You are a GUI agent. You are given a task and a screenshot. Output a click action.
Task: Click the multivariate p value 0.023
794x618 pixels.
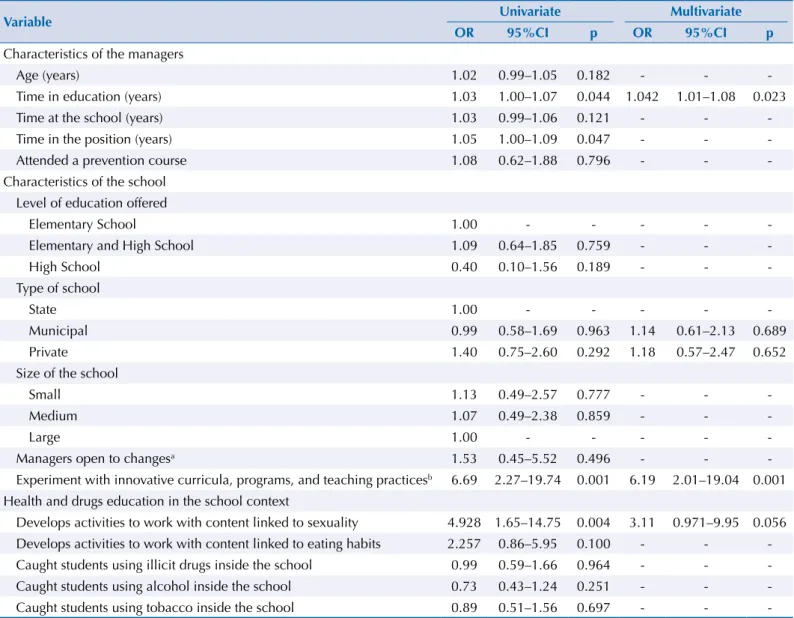[x=769, y=97]
